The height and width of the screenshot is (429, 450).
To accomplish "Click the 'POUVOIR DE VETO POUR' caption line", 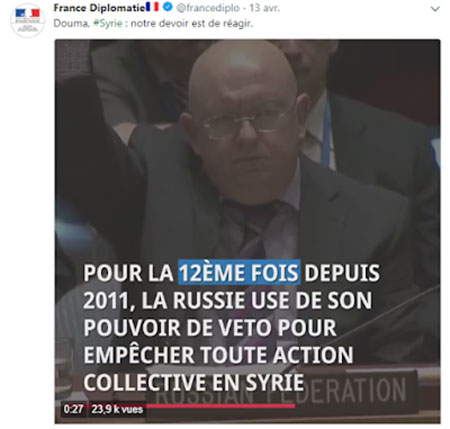I will click(210, 327).
